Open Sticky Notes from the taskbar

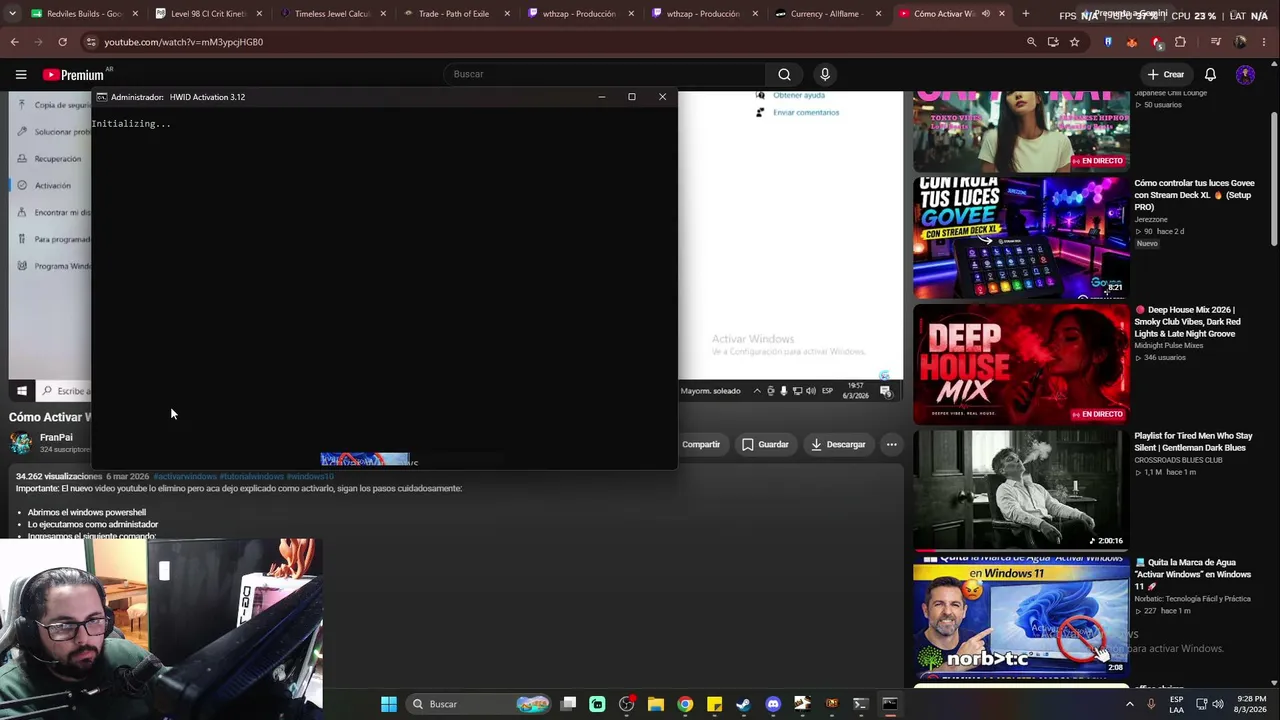[x=714, y=704]
